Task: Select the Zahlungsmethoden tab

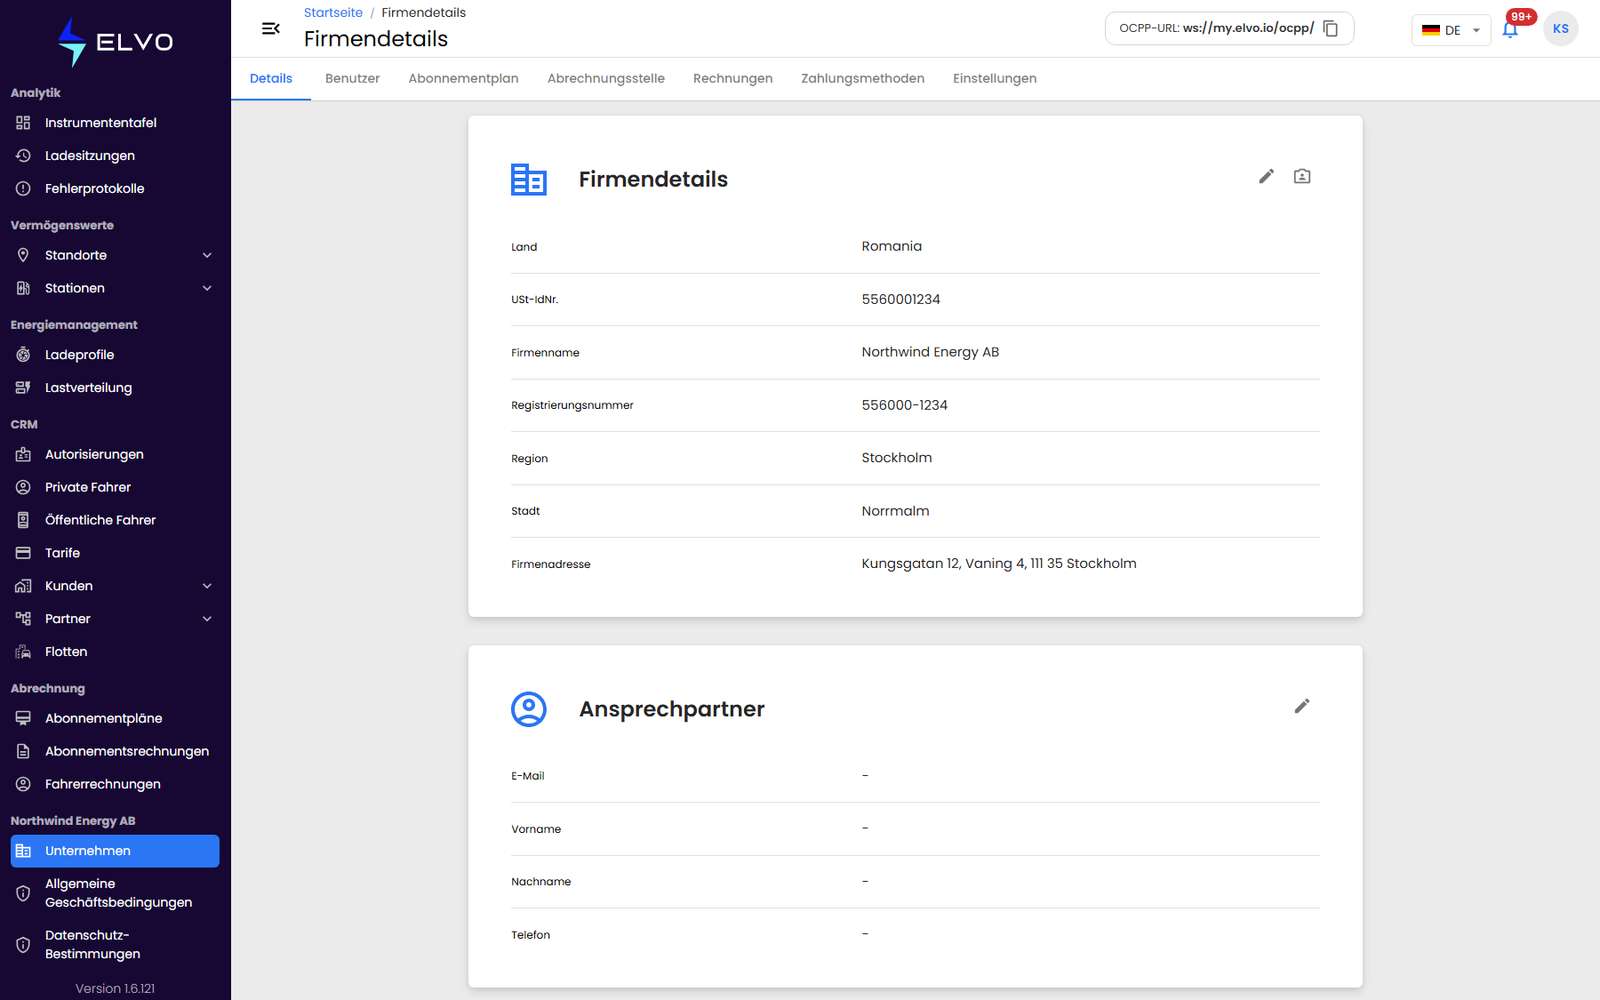Action: pyautogui.click(x=863, y=79)
